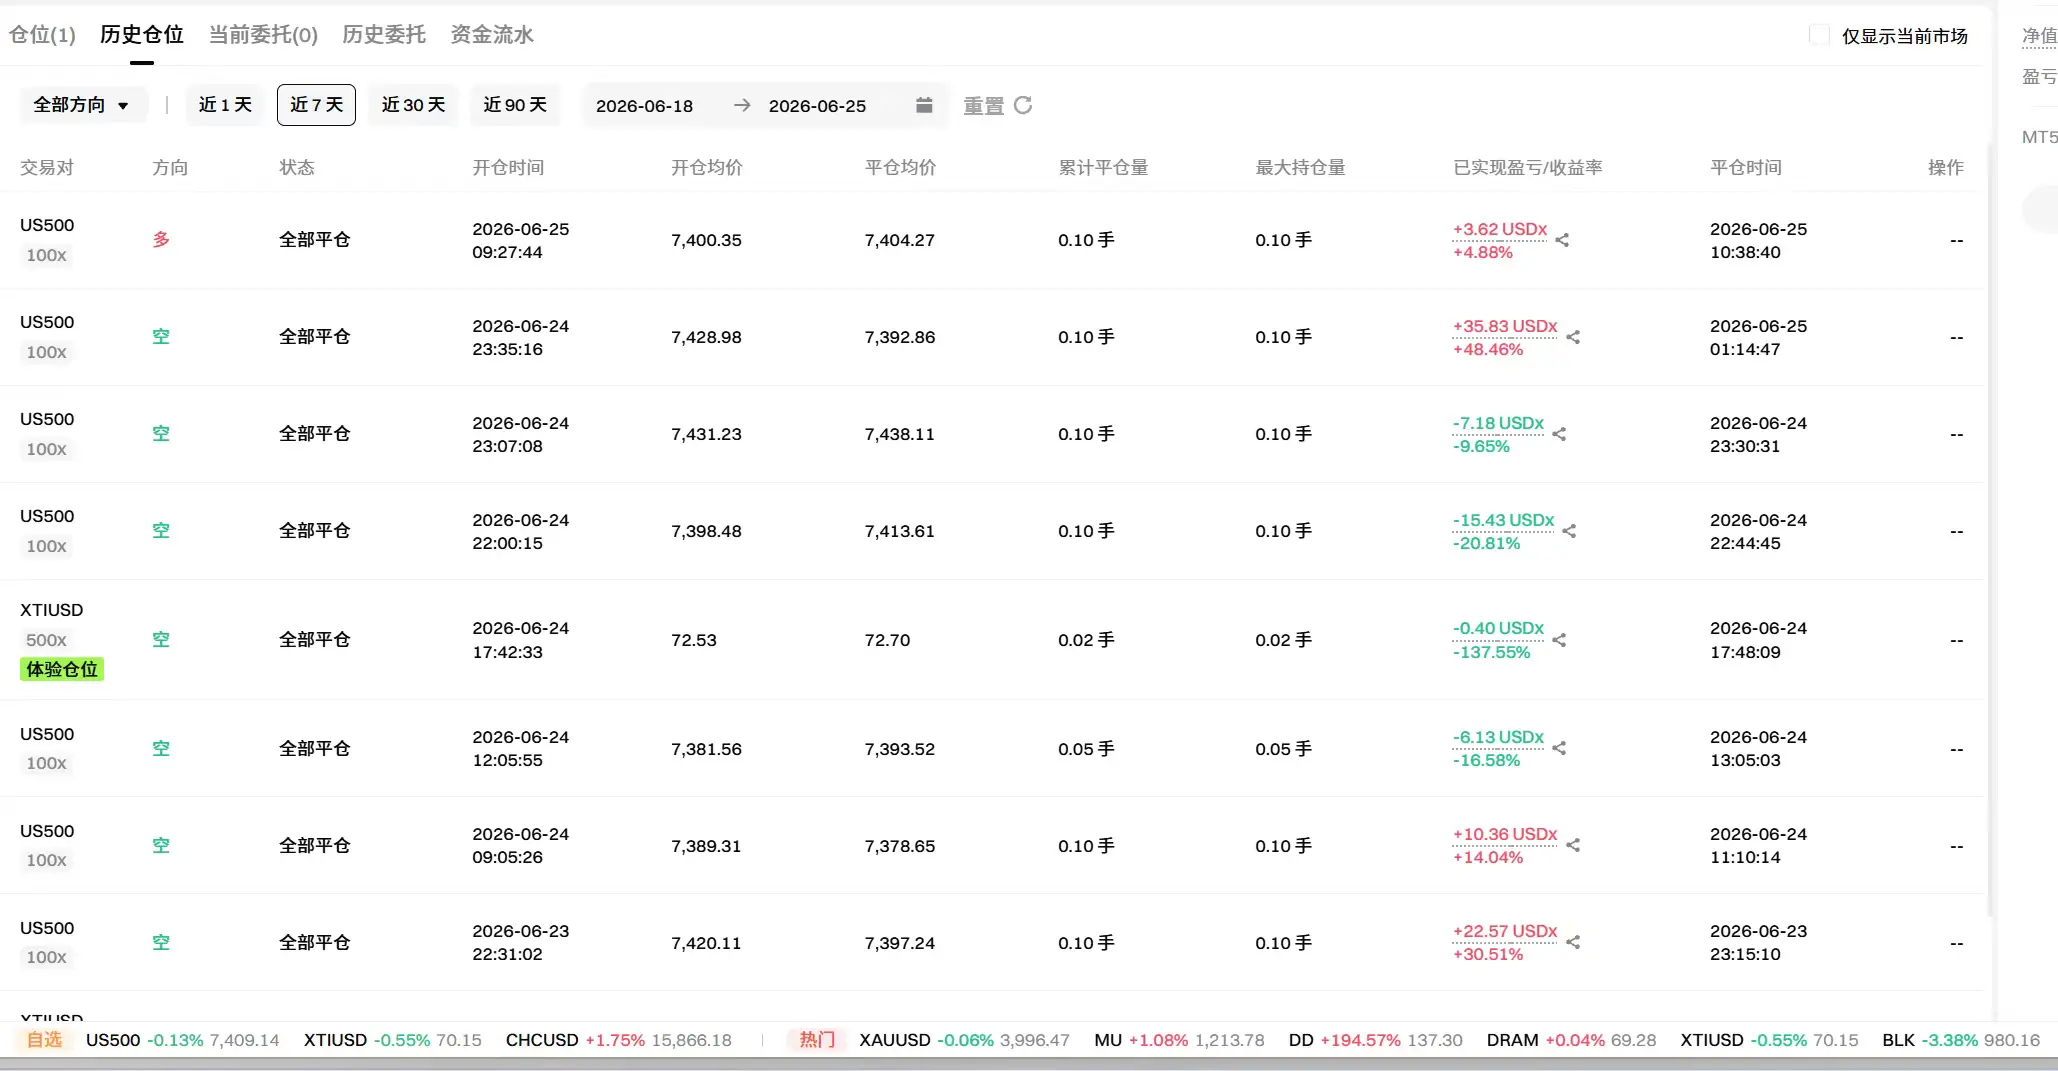Click the reset refresh icon
2058x1071 pixels.
tap(1023, 105)
